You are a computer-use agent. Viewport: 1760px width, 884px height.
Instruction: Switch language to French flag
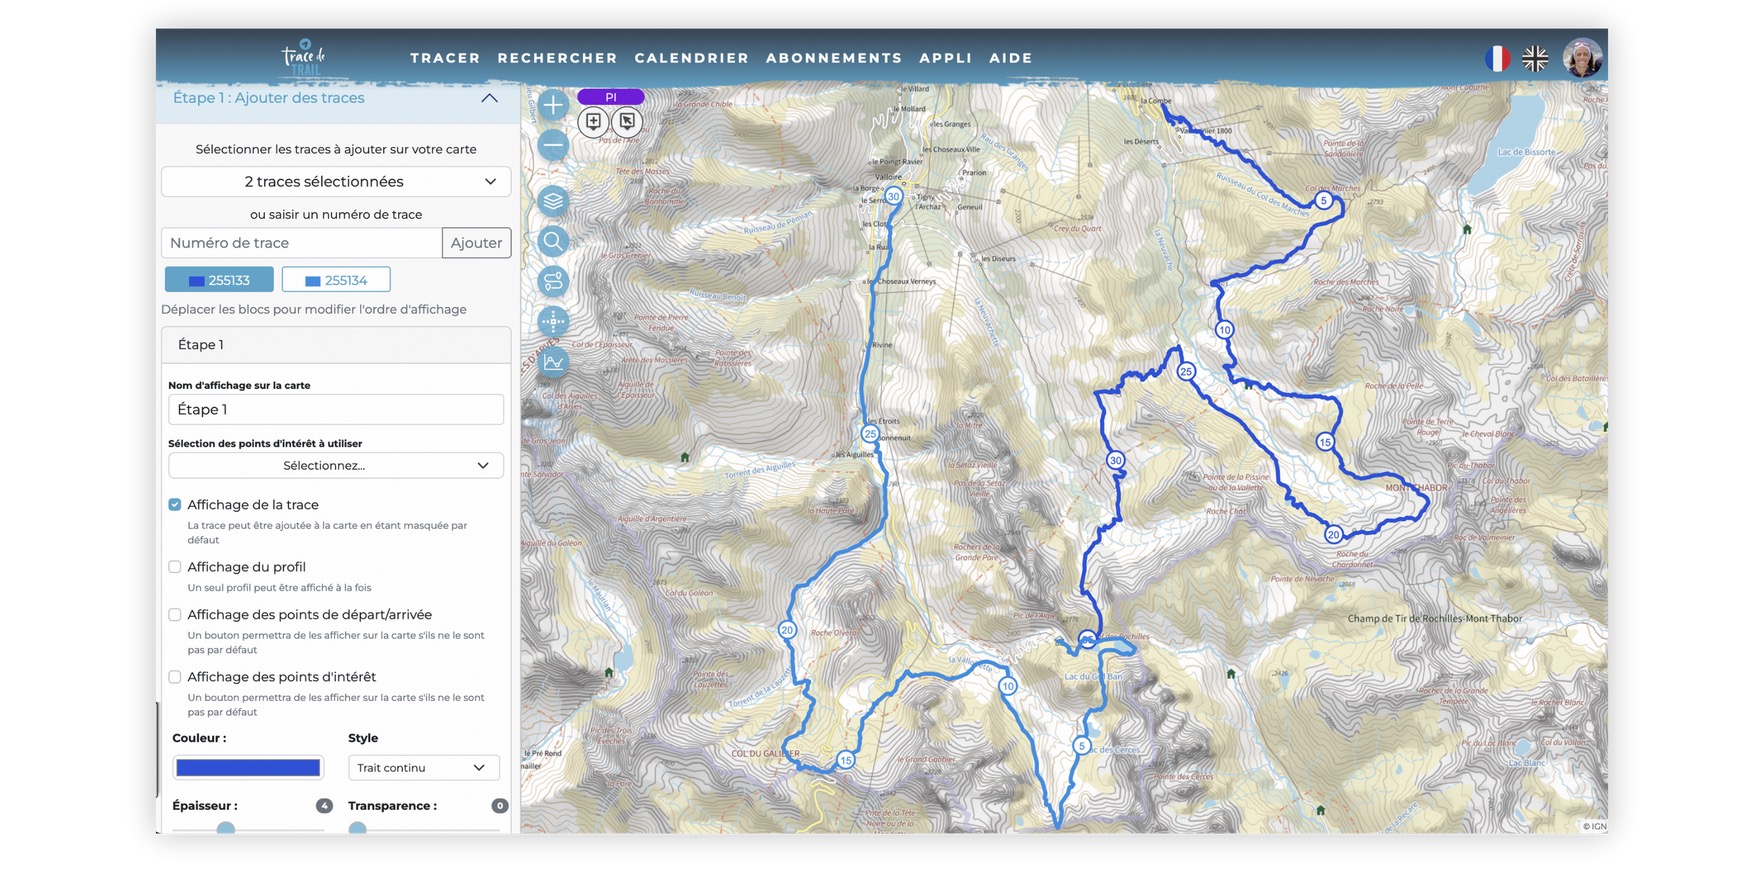coord(1497,59)
